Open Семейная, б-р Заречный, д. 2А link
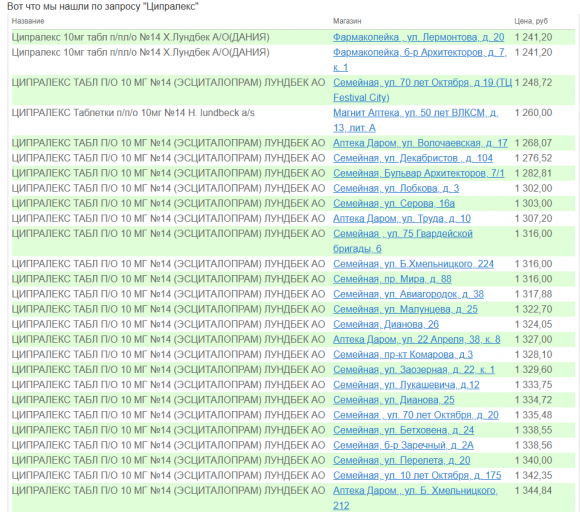This screenshot has height=512, width=580. (403, 446)
